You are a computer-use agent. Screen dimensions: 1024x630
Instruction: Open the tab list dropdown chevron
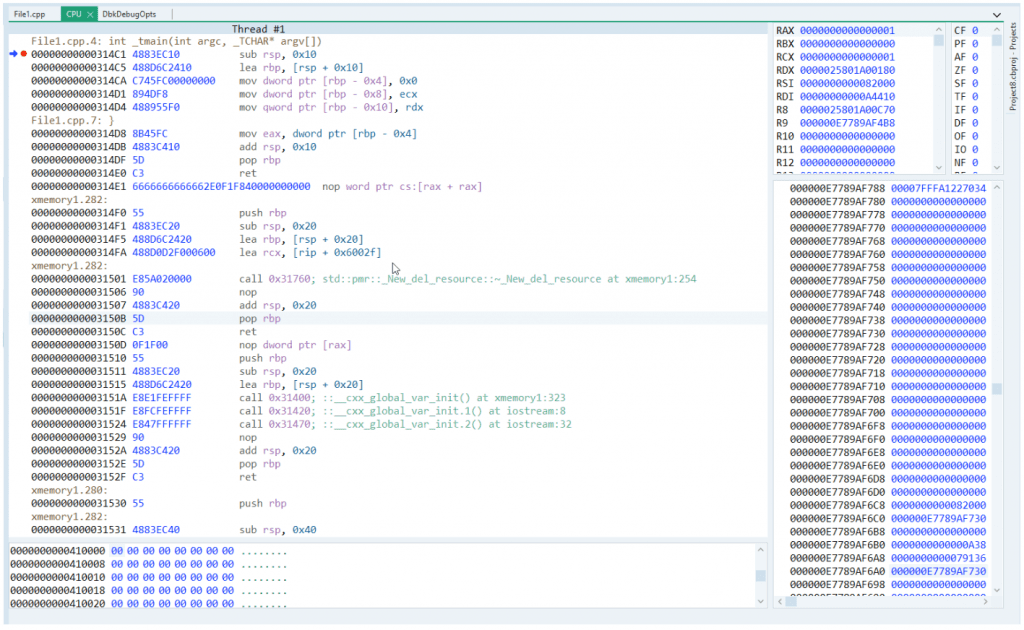997,14
